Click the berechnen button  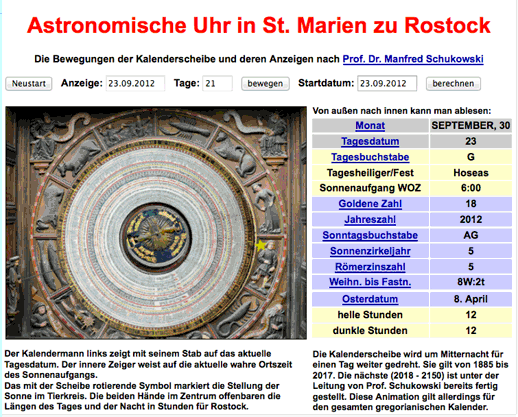453,83
